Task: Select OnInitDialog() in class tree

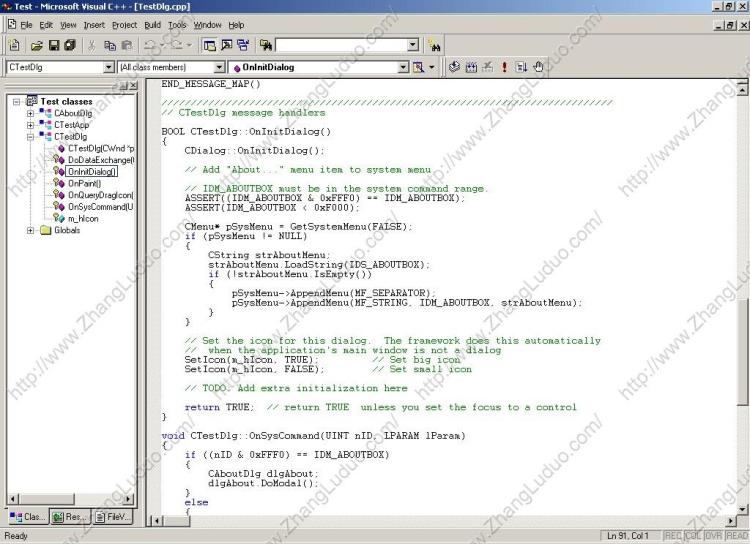Action: coord(91,172)
